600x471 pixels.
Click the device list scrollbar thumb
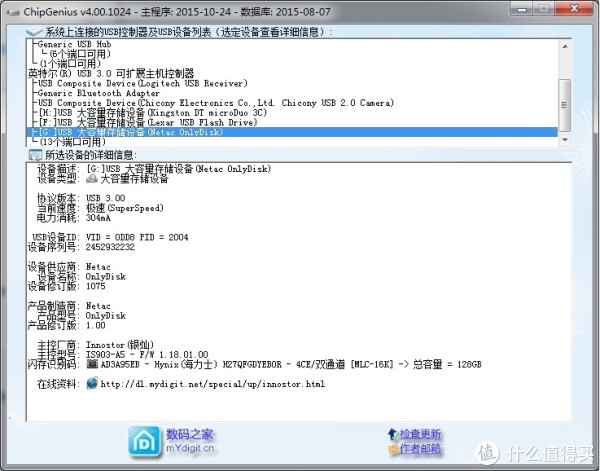click(565, 104)
